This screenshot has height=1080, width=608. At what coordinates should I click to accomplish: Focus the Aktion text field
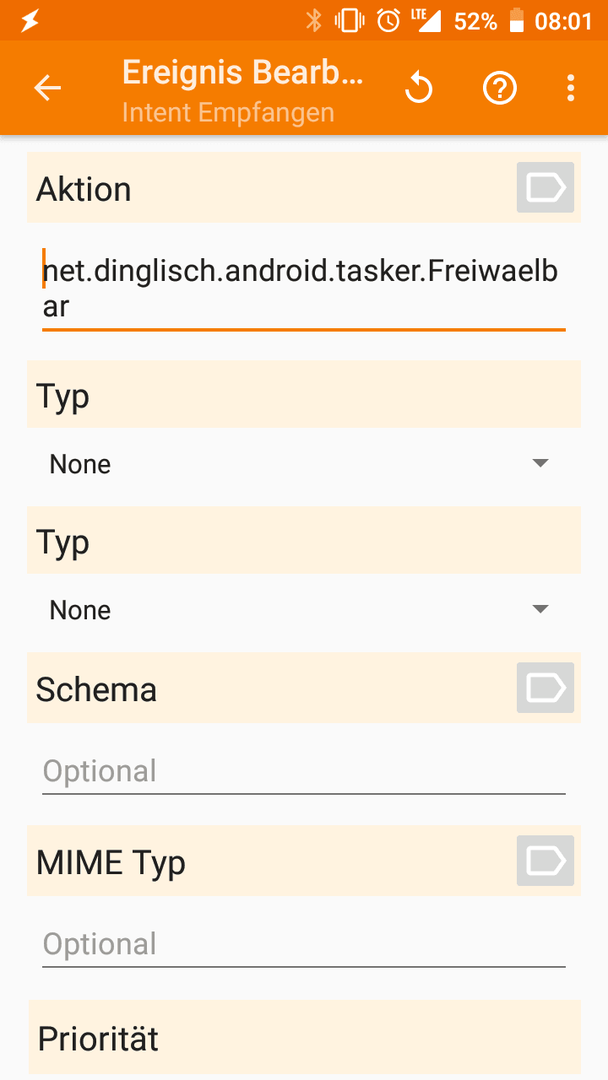pyautogui.click(x=304, y=289)
